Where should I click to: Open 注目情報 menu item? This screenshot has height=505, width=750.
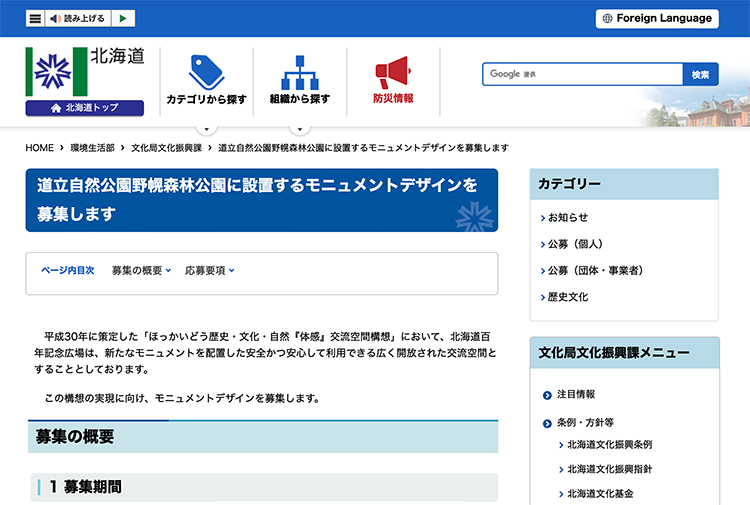[x=576, y=395]
